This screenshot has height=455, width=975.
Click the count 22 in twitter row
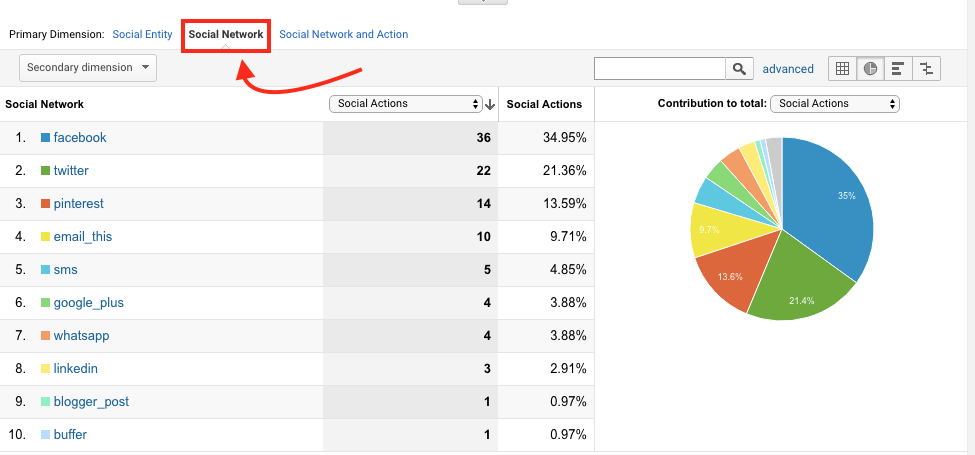point(484,171)
